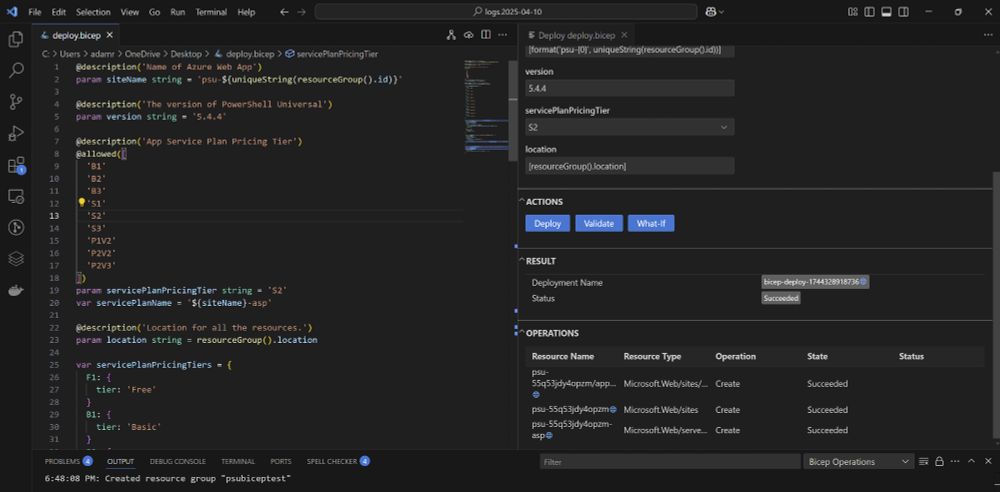
Task: Open the Search view in activity bar
Action: point(16,70)
